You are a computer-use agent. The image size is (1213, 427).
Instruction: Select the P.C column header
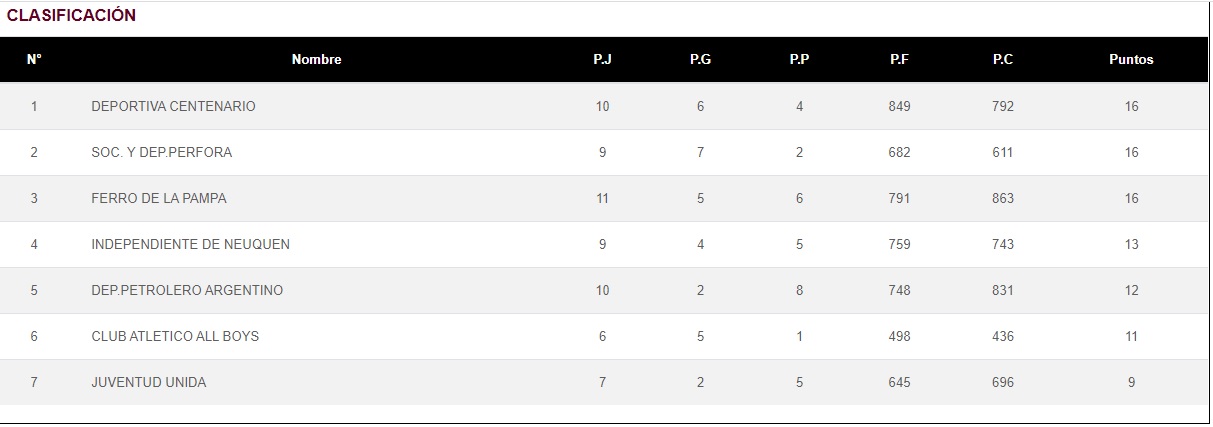click(1002, 60)
